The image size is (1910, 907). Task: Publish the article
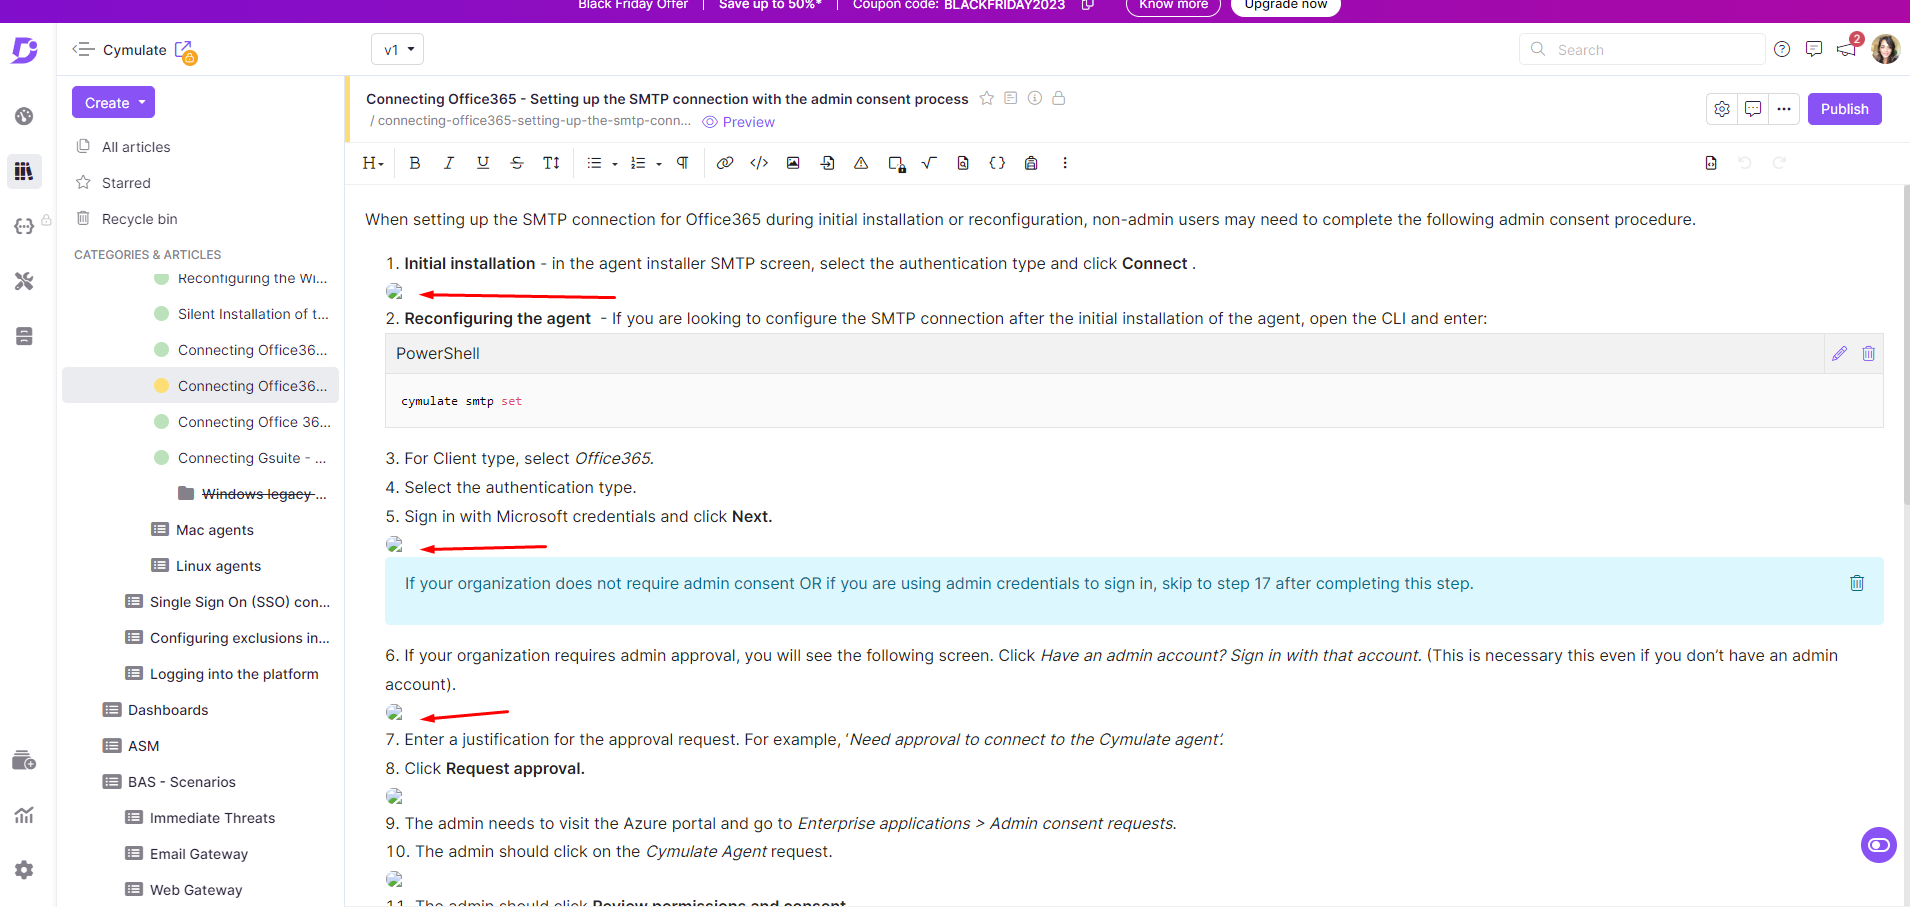[x=1844, y=109]
